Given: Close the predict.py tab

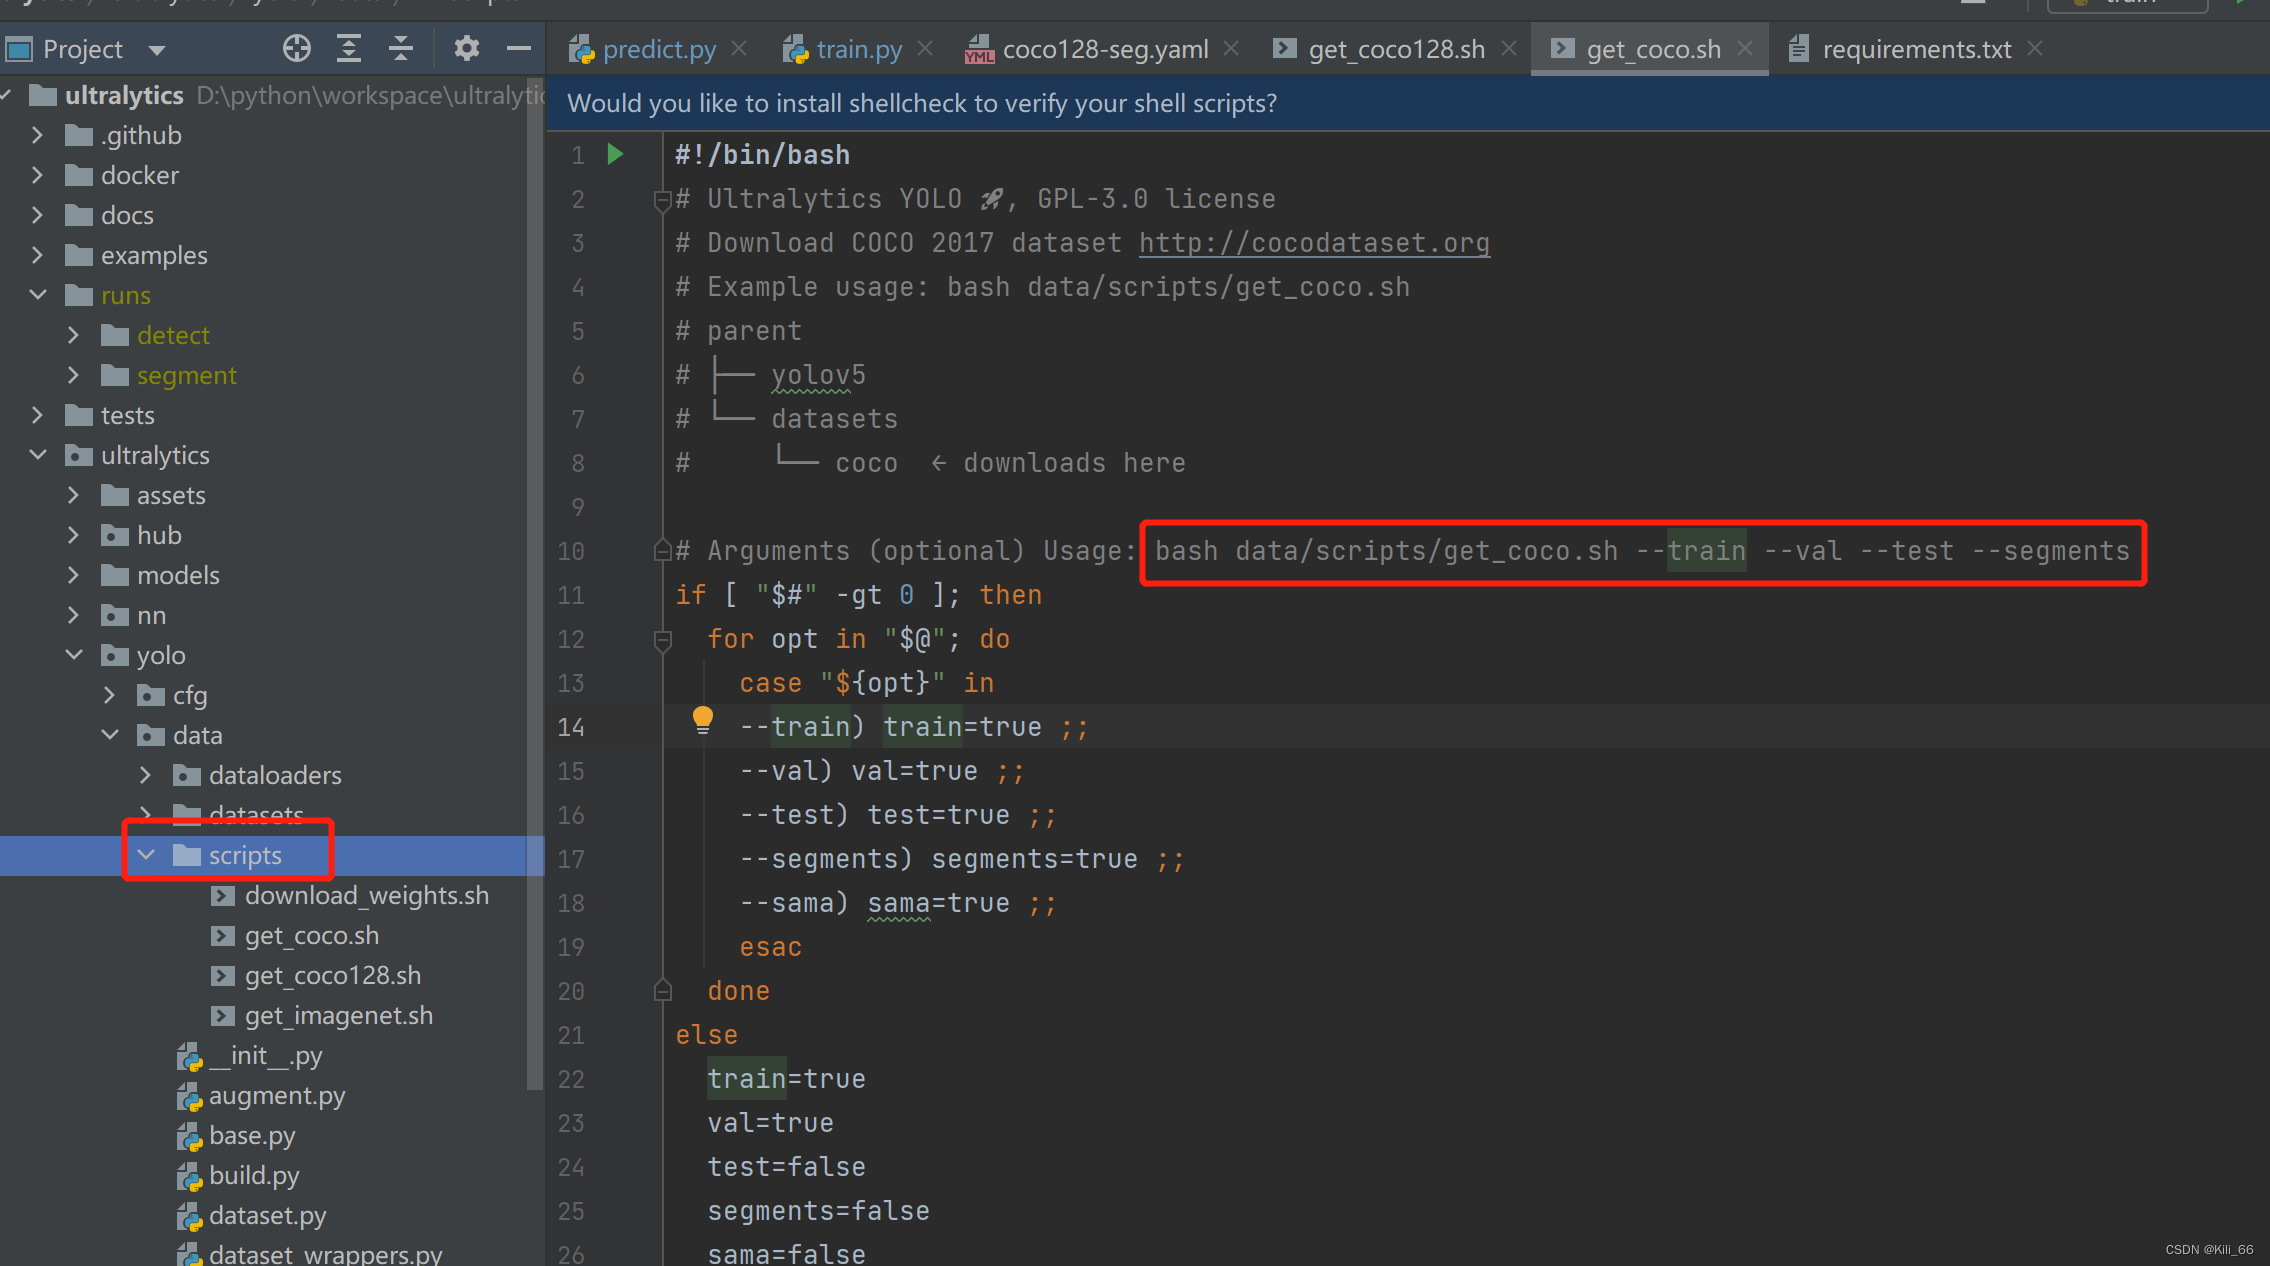Looking at the screenshot, I should tap(739, 48).
